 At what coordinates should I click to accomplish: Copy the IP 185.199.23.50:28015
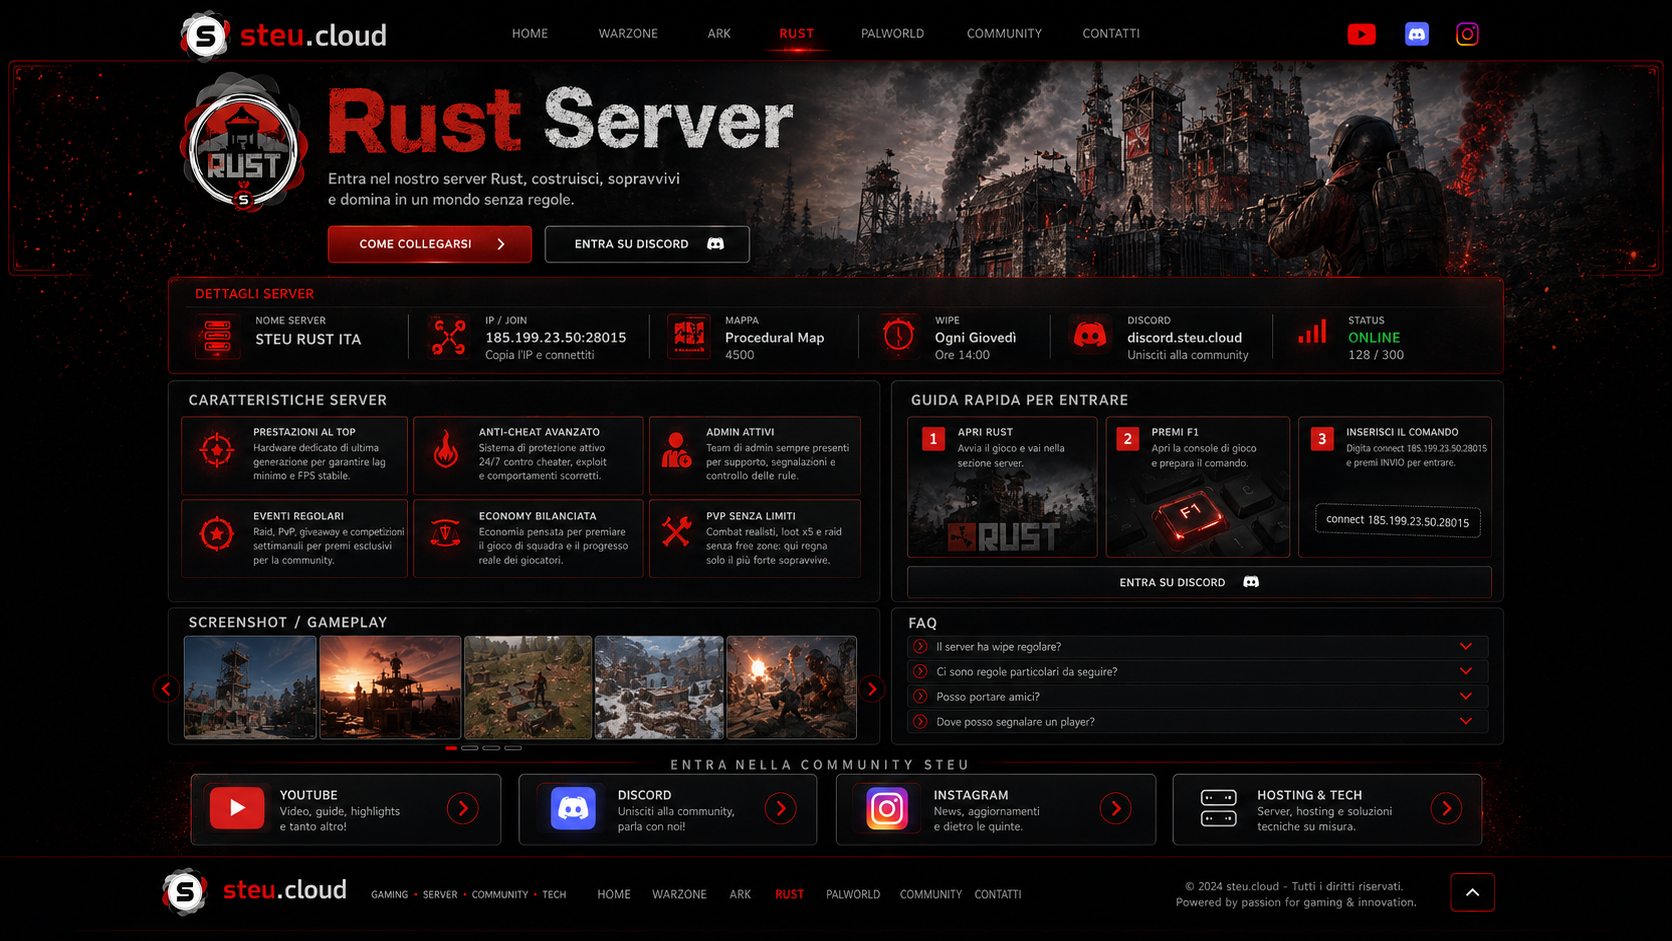pyautogui.click(x=556, y=338)
